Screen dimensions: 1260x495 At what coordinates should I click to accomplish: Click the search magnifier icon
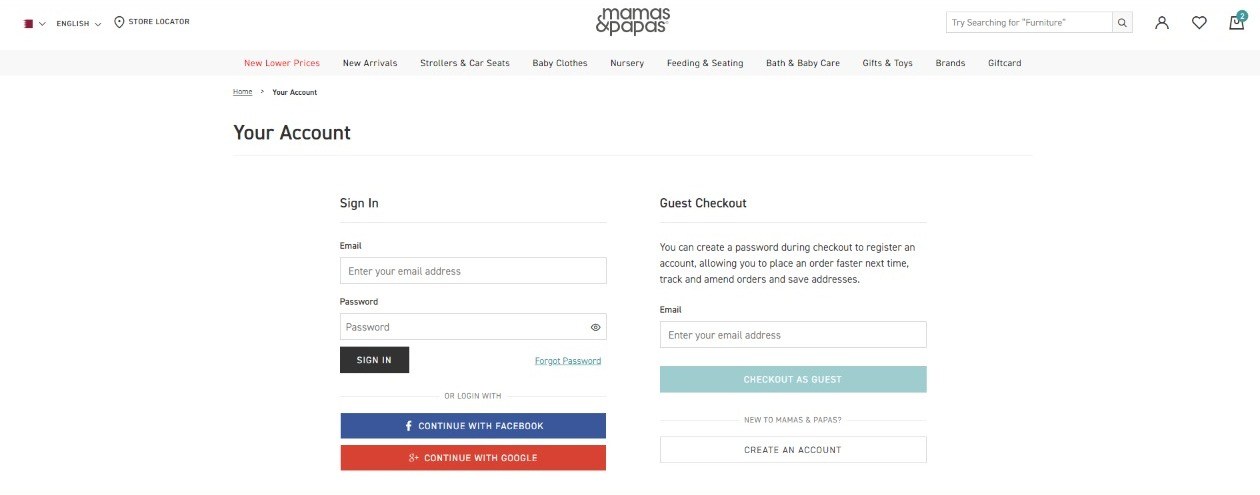click(1122, 22)
